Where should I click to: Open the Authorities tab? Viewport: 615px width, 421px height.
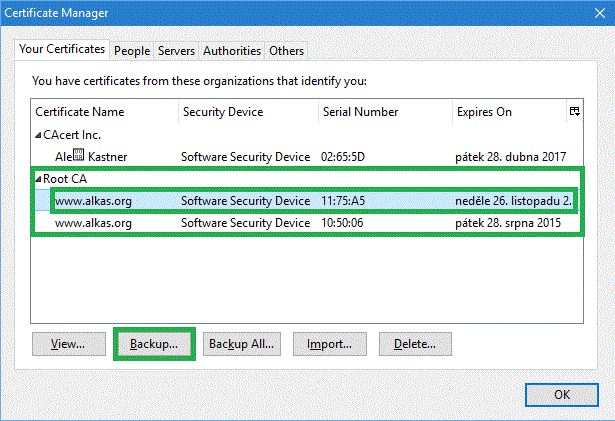(232, 50)
